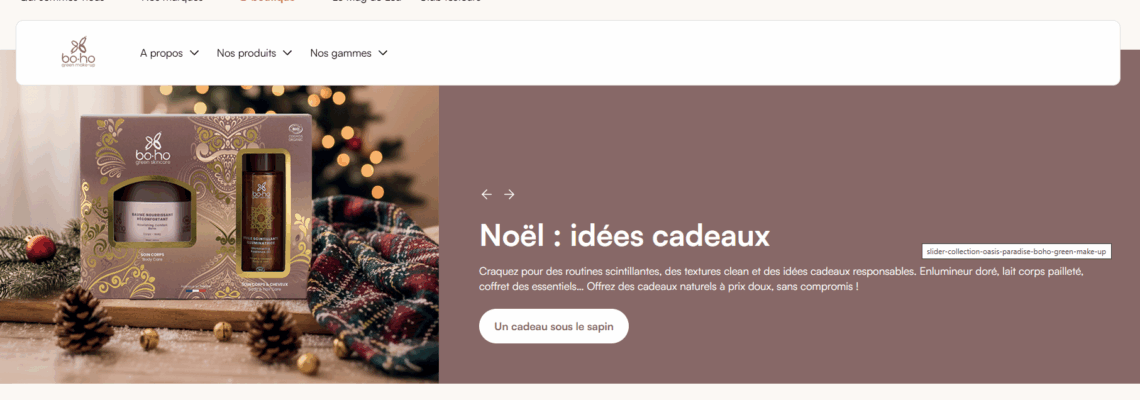Advance to the next slide arrow

509,194
